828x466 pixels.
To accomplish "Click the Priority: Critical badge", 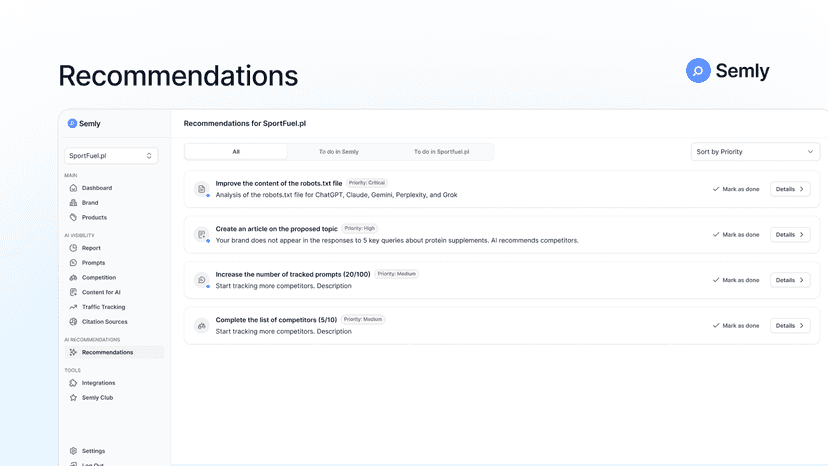I will pyautogui.click(x=366, y=183).
